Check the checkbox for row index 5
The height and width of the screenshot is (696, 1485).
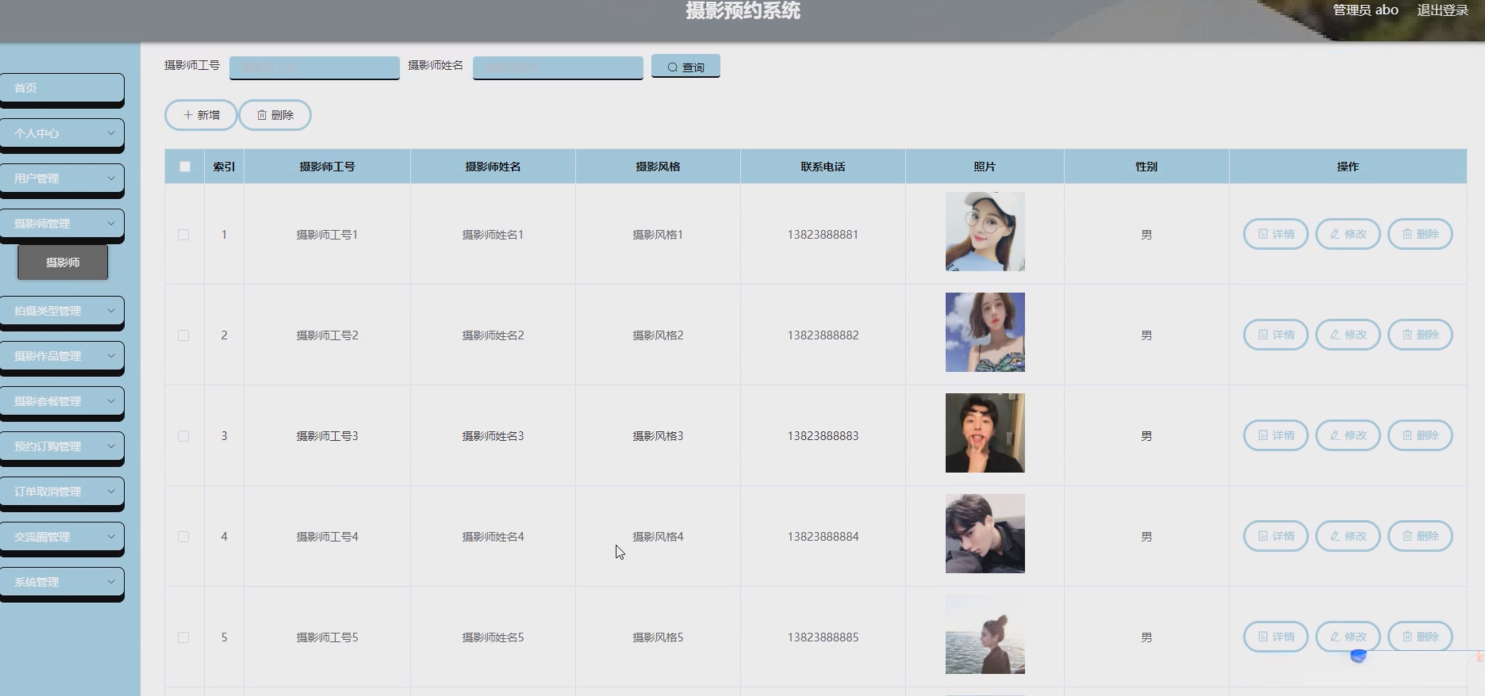[x=183, y=637]
